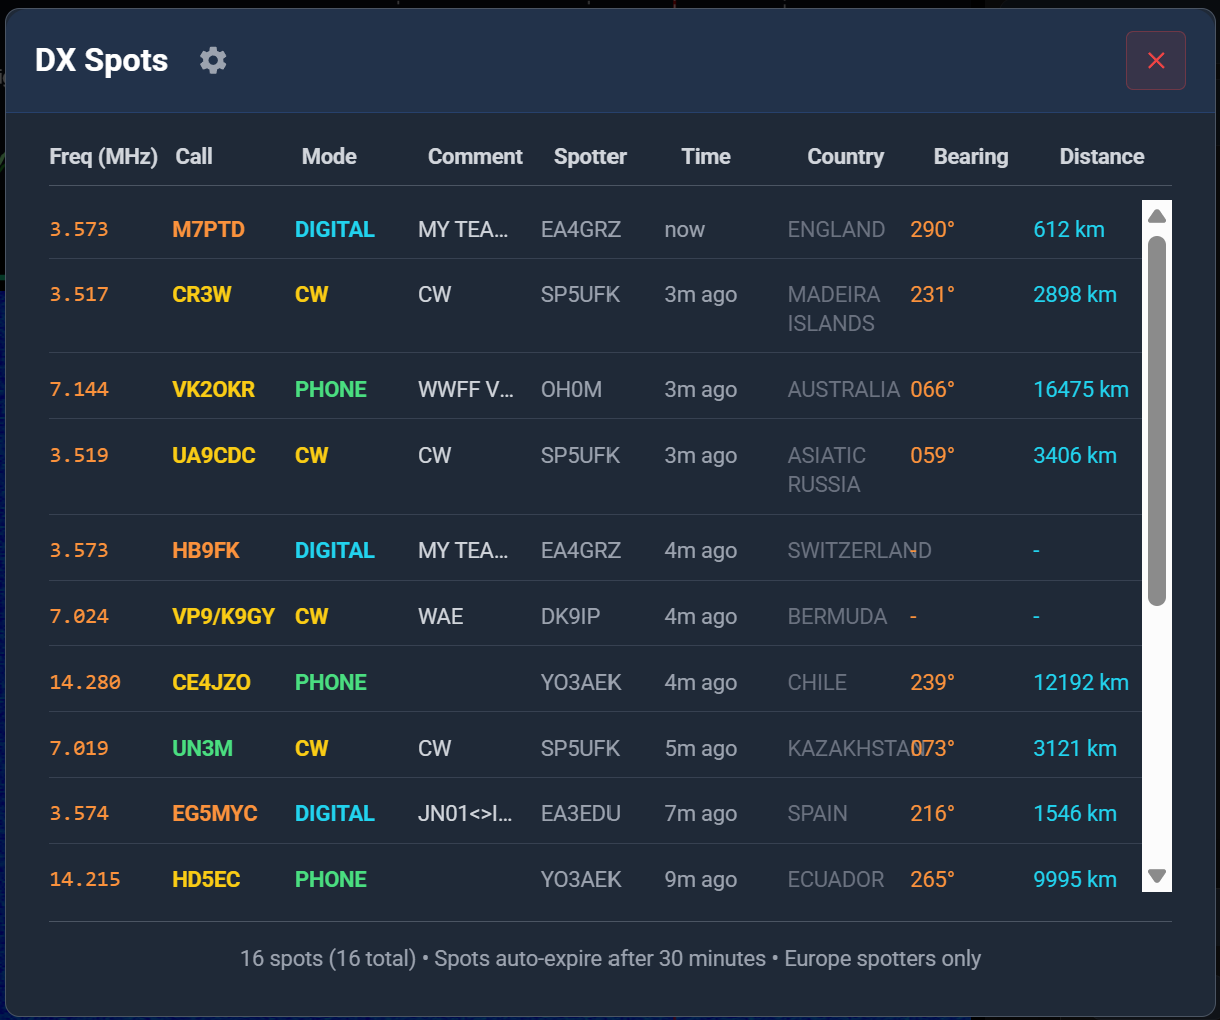Click the Mode column header
This screenshot has width=1220, height=1020.
pyautogui.click(x=329, y=156)
